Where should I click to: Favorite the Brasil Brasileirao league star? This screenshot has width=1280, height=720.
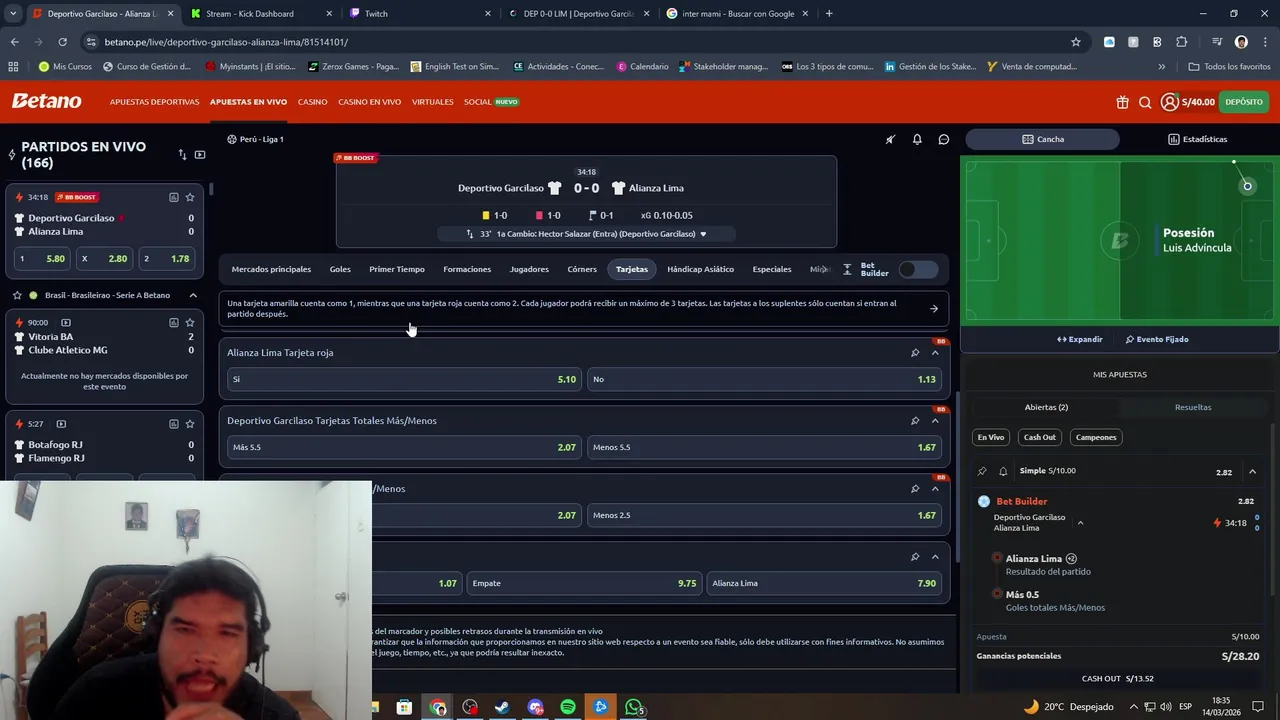tap(17, 295)
